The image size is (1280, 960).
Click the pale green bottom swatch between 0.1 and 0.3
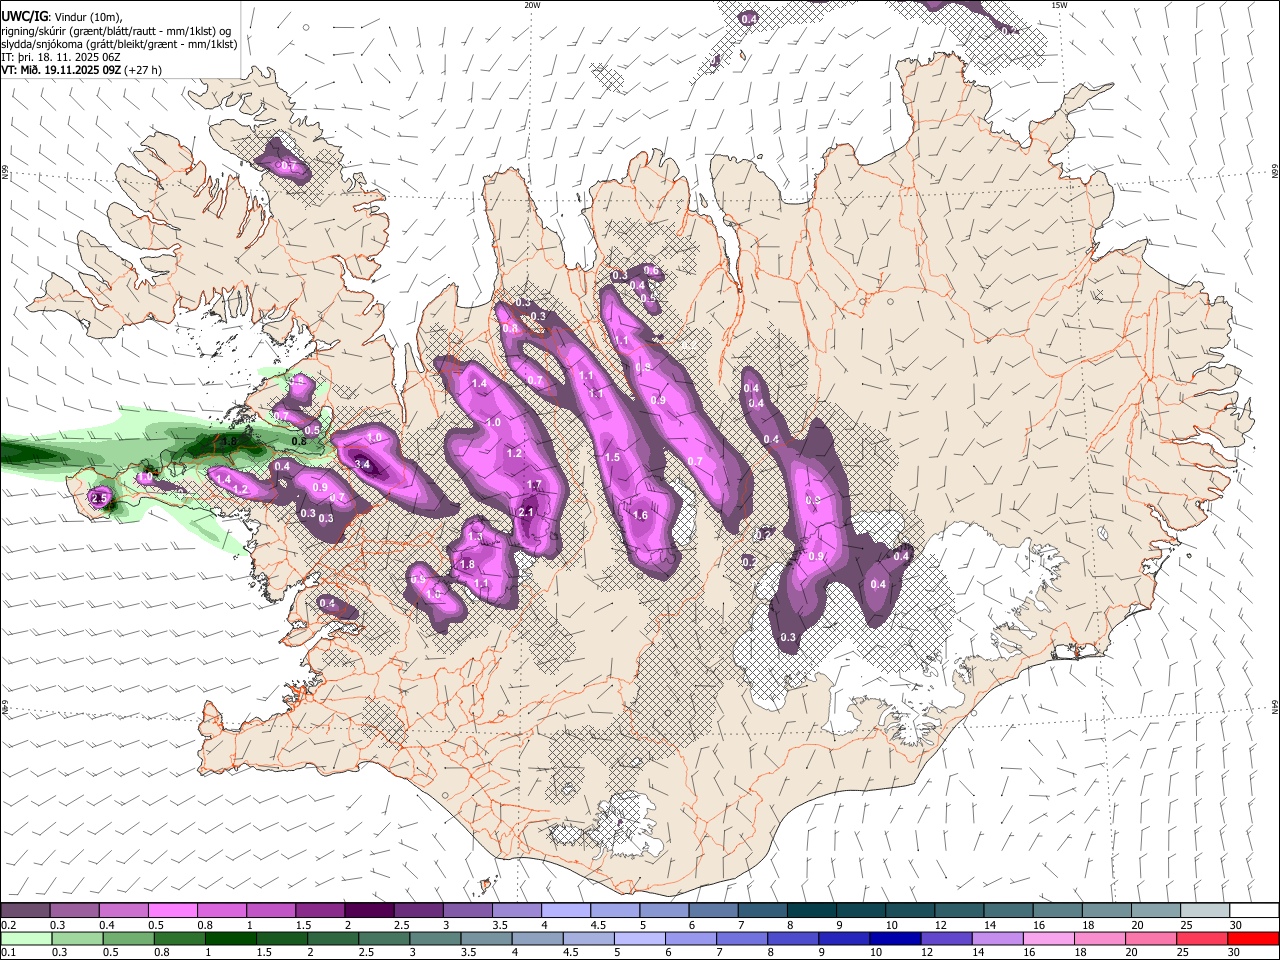point(26,938)
